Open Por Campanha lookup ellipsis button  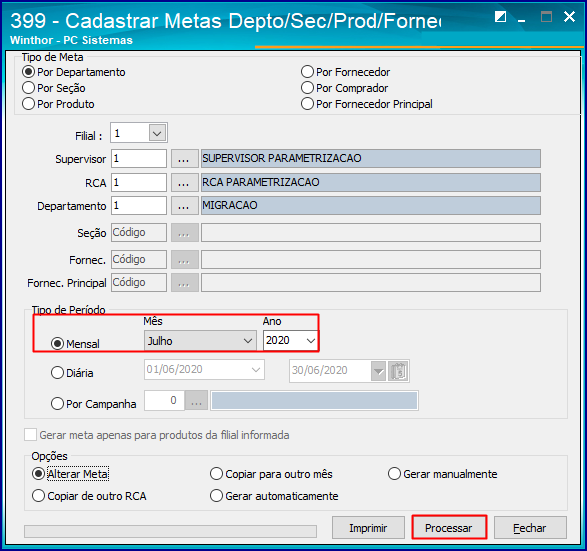tap(197, 401)
